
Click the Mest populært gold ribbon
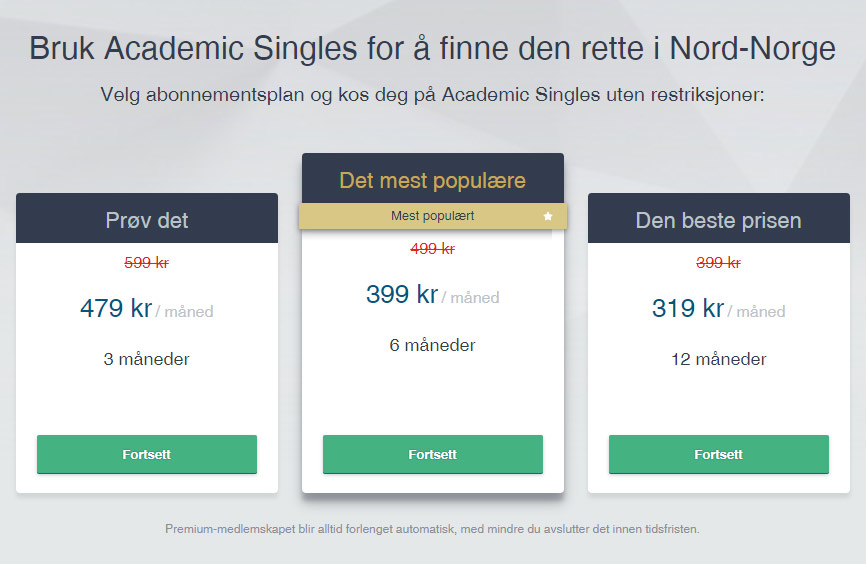coord(432,216)
